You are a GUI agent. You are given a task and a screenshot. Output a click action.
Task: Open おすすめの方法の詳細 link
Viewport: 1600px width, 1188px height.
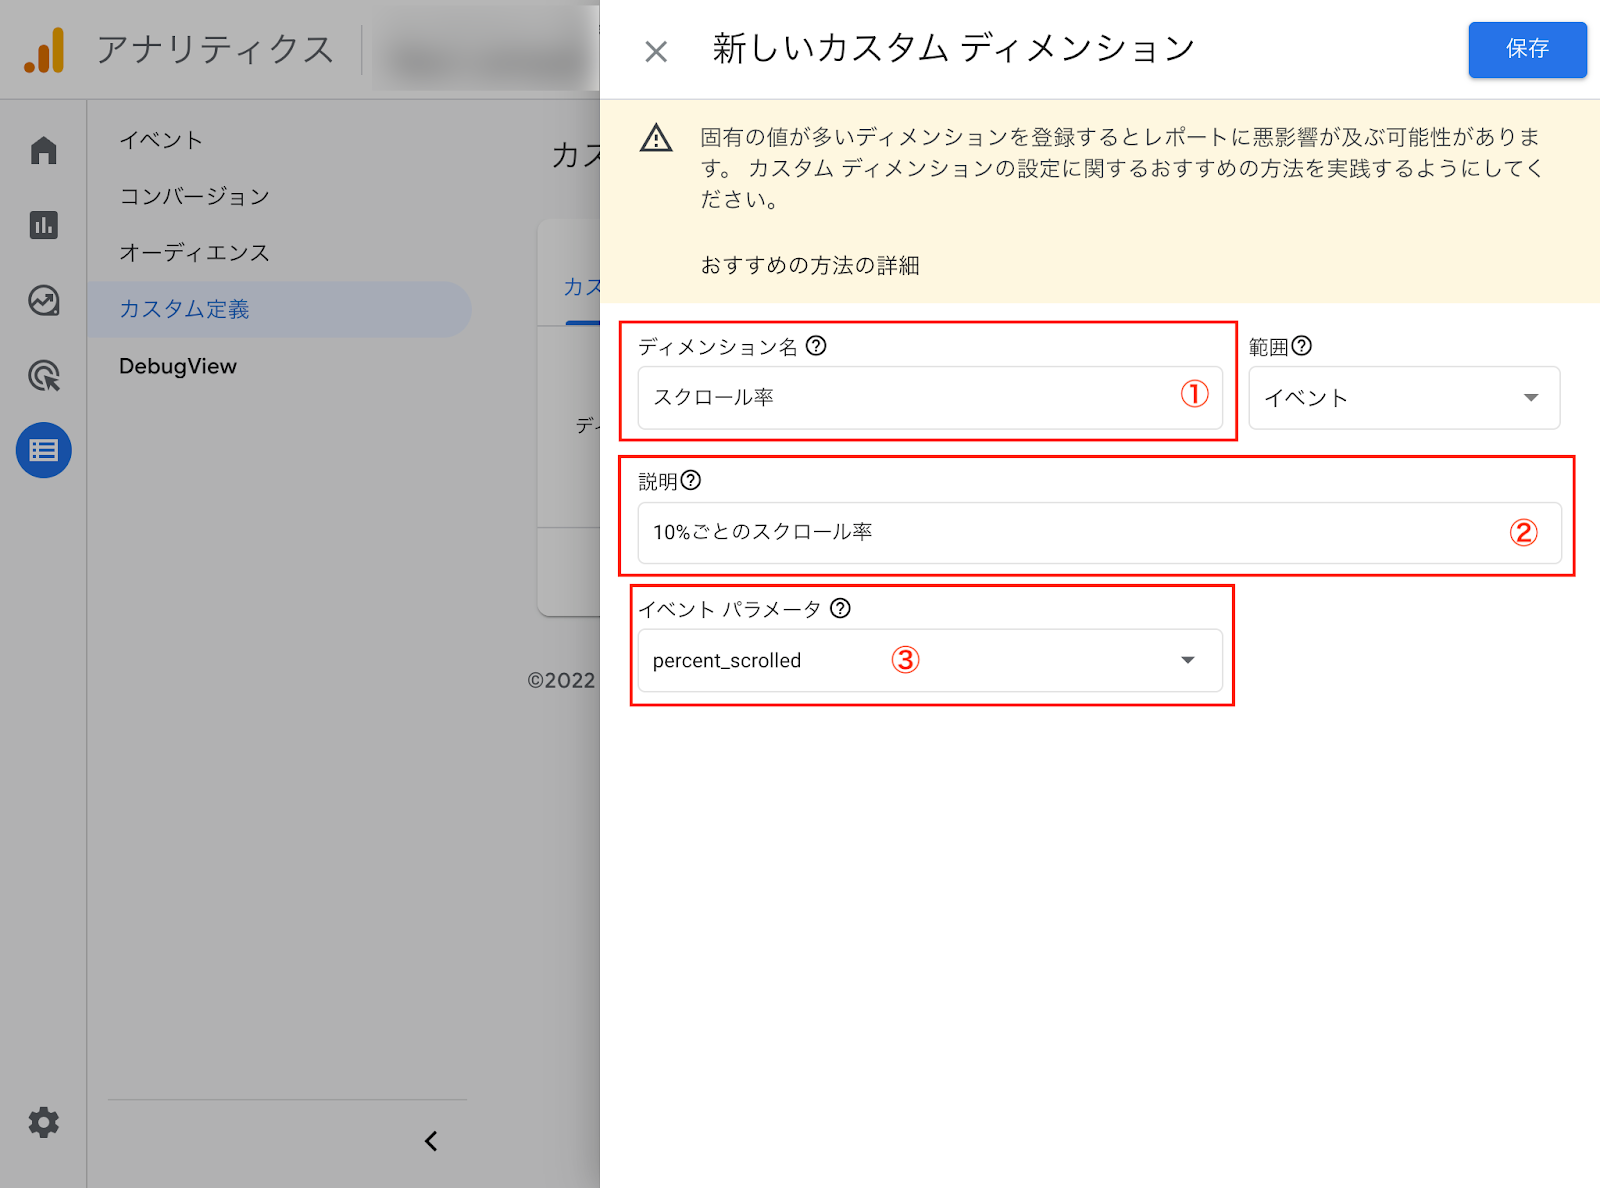(810, 265)
